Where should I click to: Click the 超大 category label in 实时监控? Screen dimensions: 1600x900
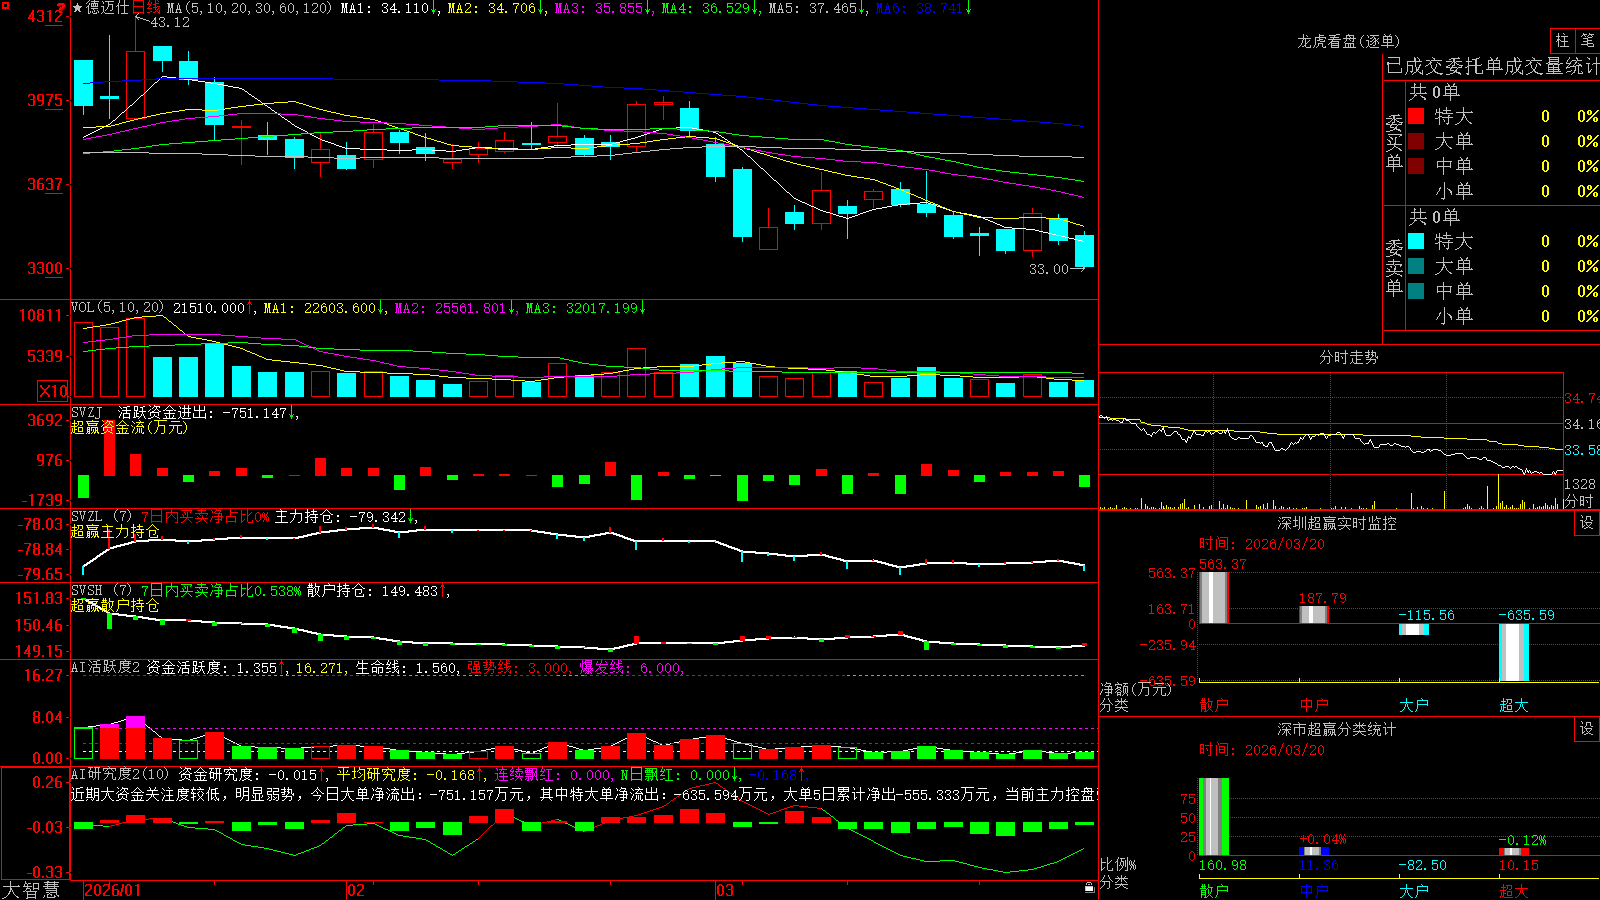(x=1514, y=705)
